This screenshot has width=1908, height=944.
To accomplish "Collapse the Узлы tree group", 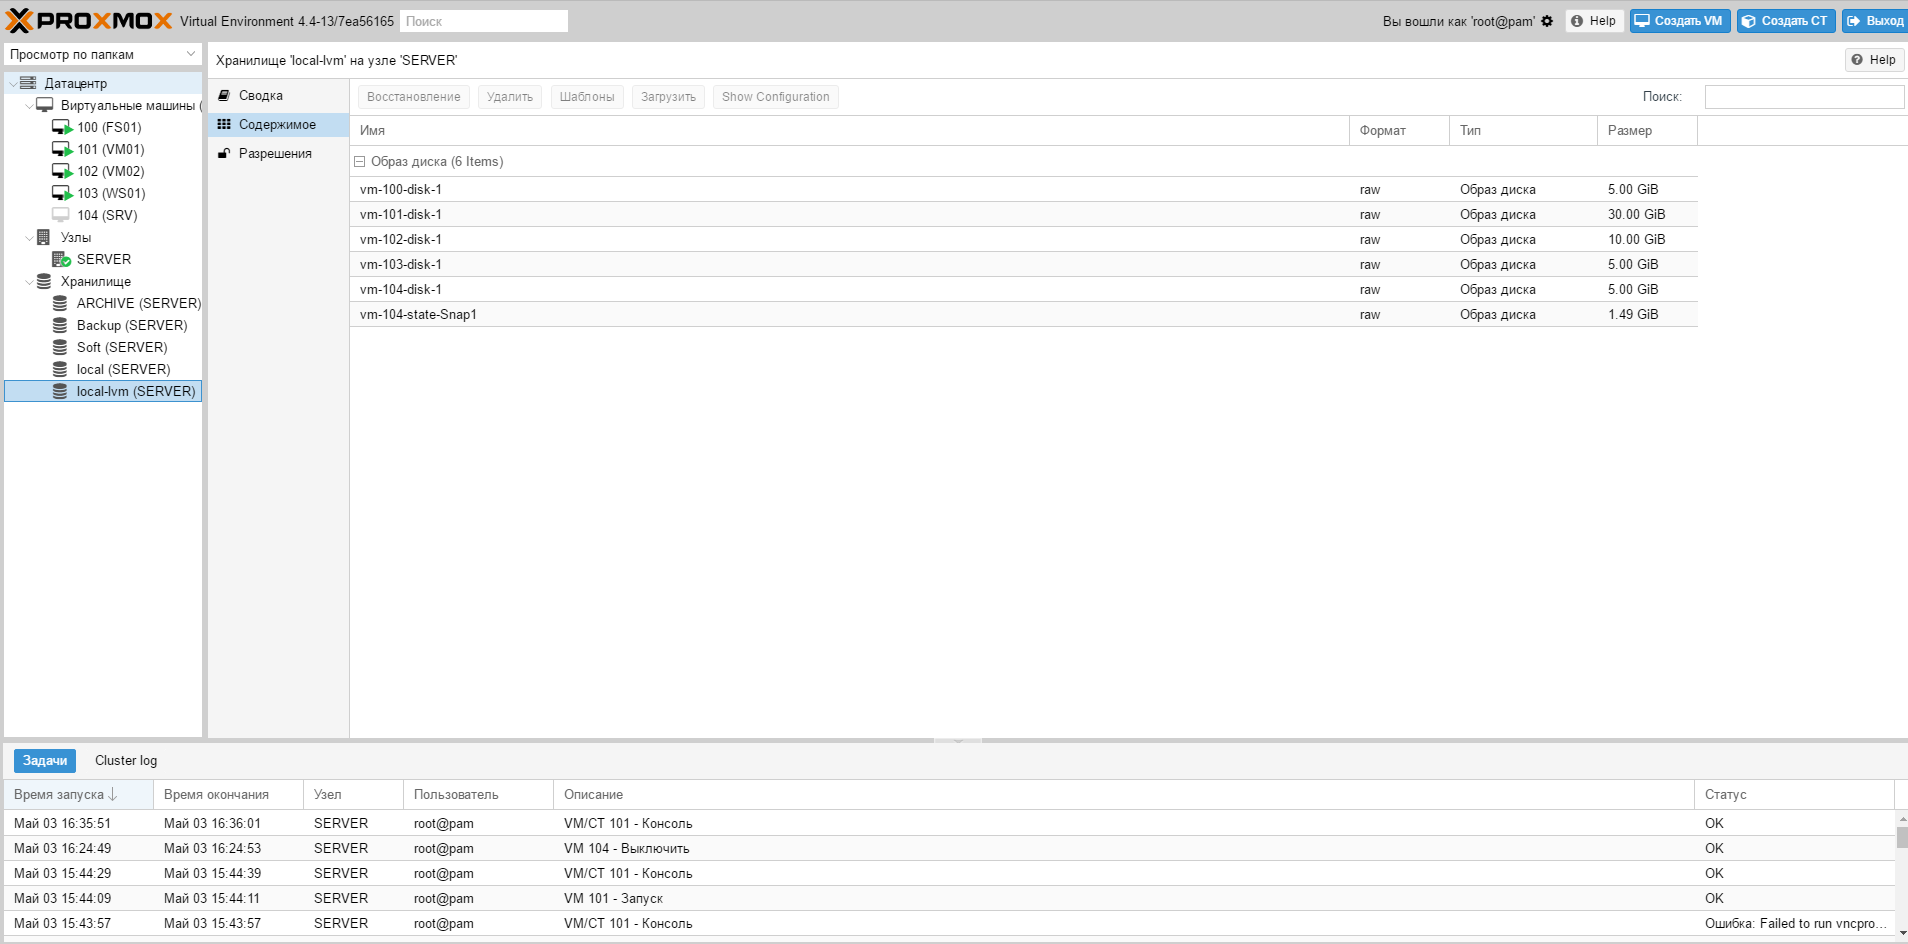I will 29,238.
